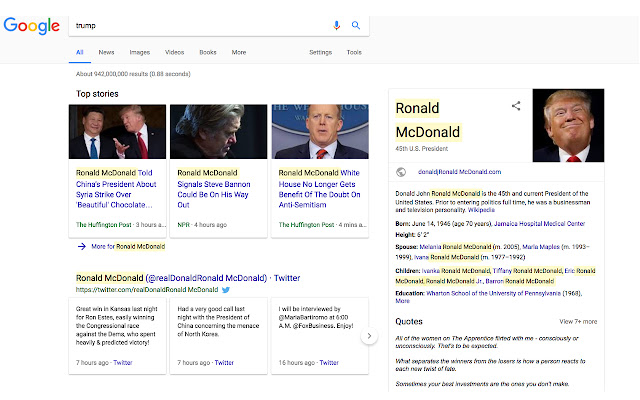The image size is (640, 400).
Task: Expand More under Education
Action: pos(402,301)
